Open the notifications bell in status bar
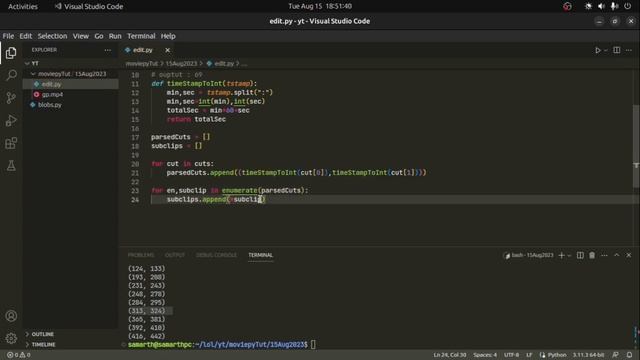 629,355
